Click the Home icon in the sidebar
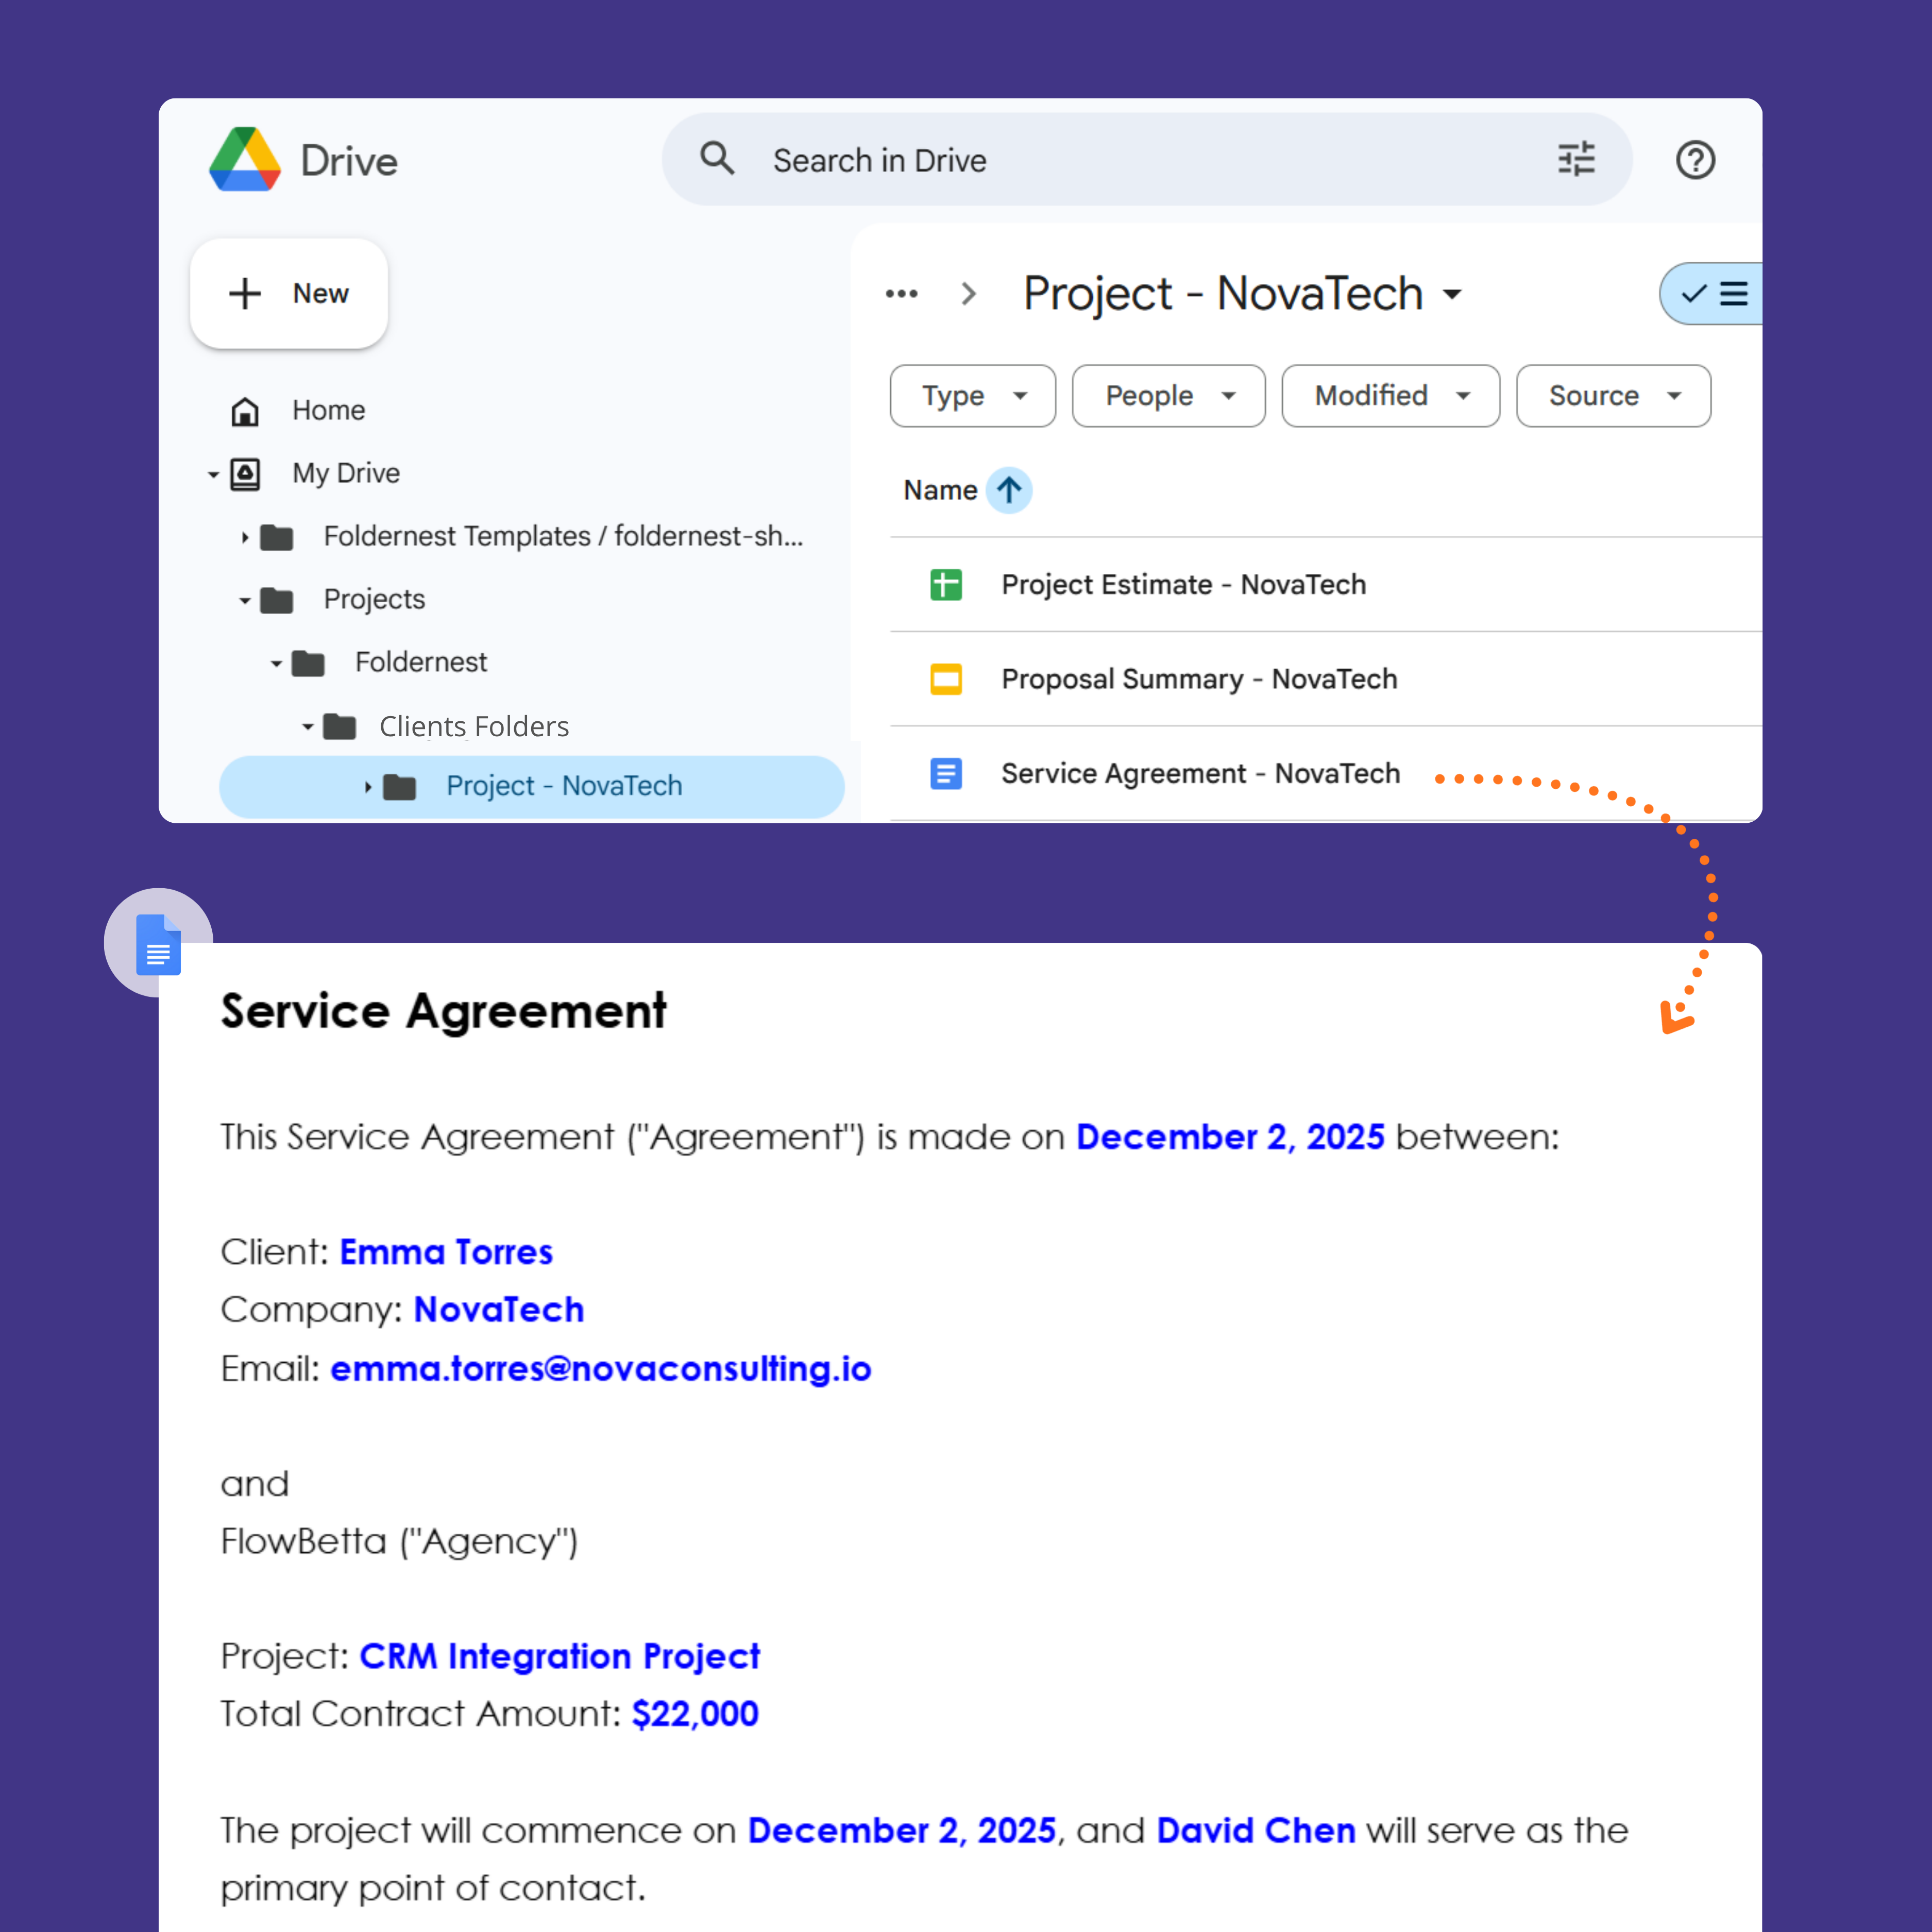1932x1932 pixels. pos(245,411)
